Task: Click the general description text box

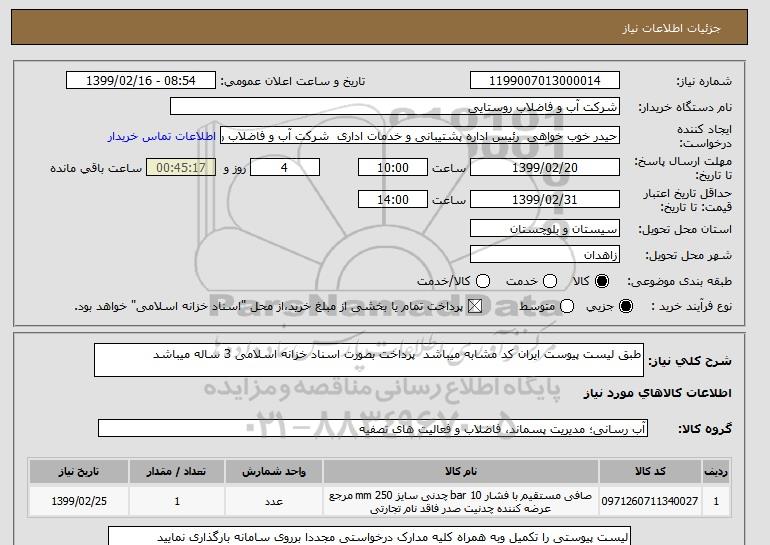Action: click(369, 360)
